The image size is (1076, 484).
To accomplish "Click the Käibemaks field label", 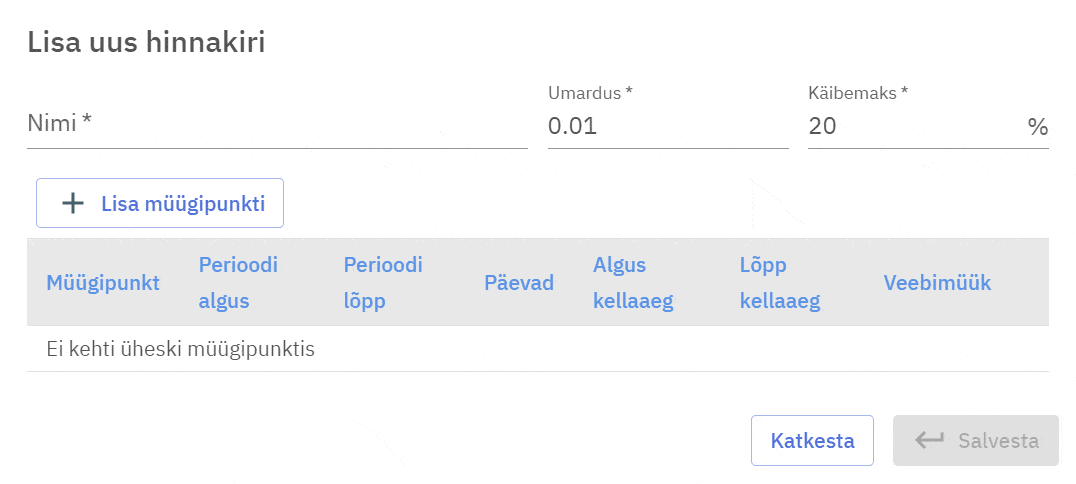I will click(857, 93).
